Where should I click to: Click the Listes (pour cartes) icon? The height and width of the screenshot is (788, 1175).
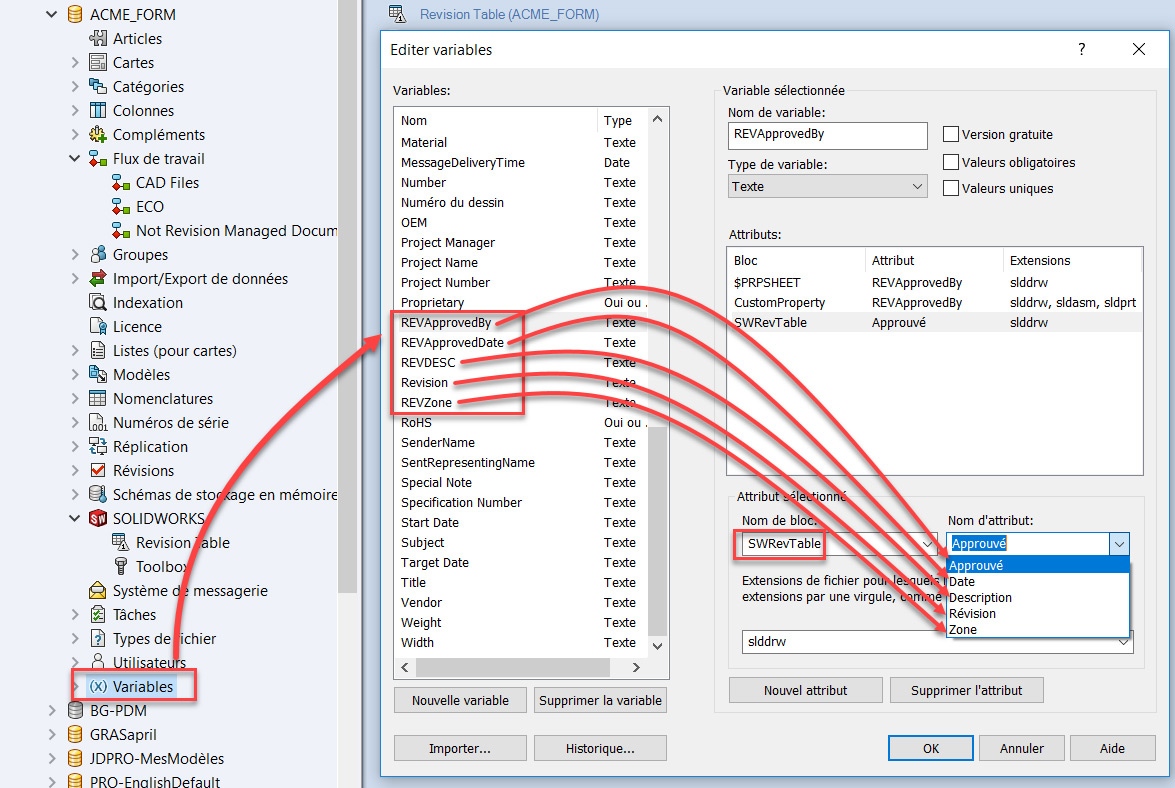98,350
